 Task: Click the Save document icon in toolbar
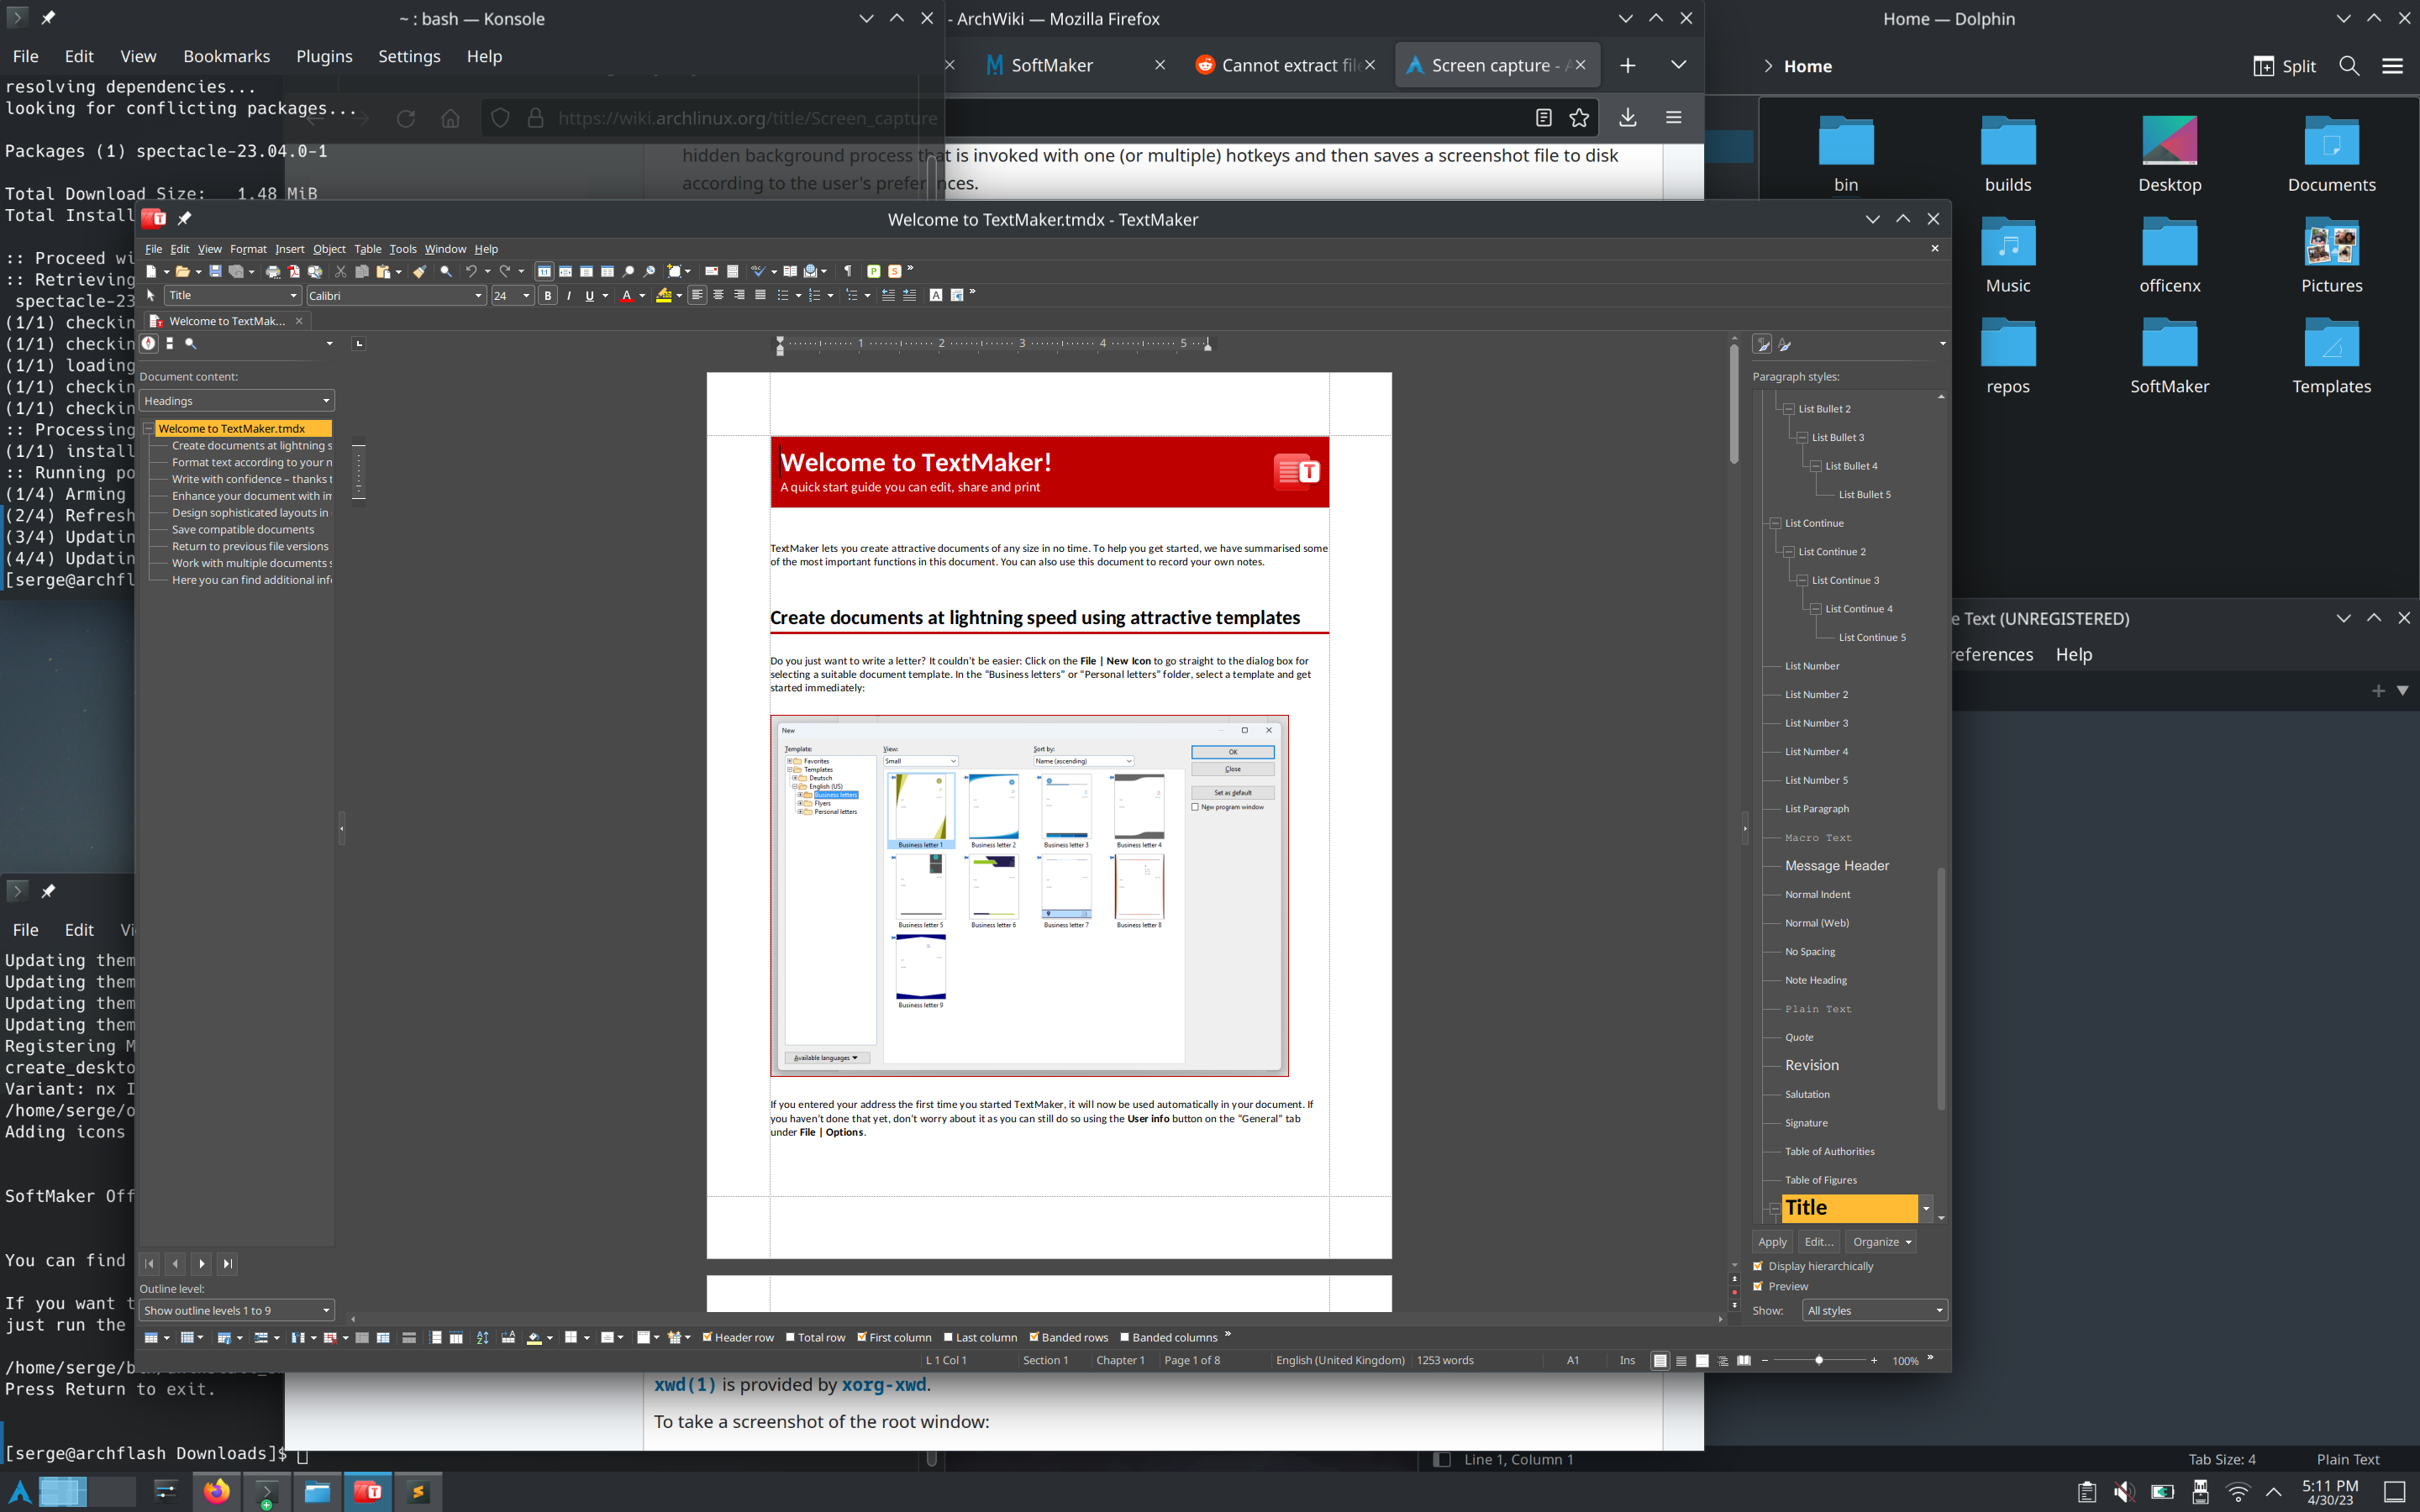point(215,271)
